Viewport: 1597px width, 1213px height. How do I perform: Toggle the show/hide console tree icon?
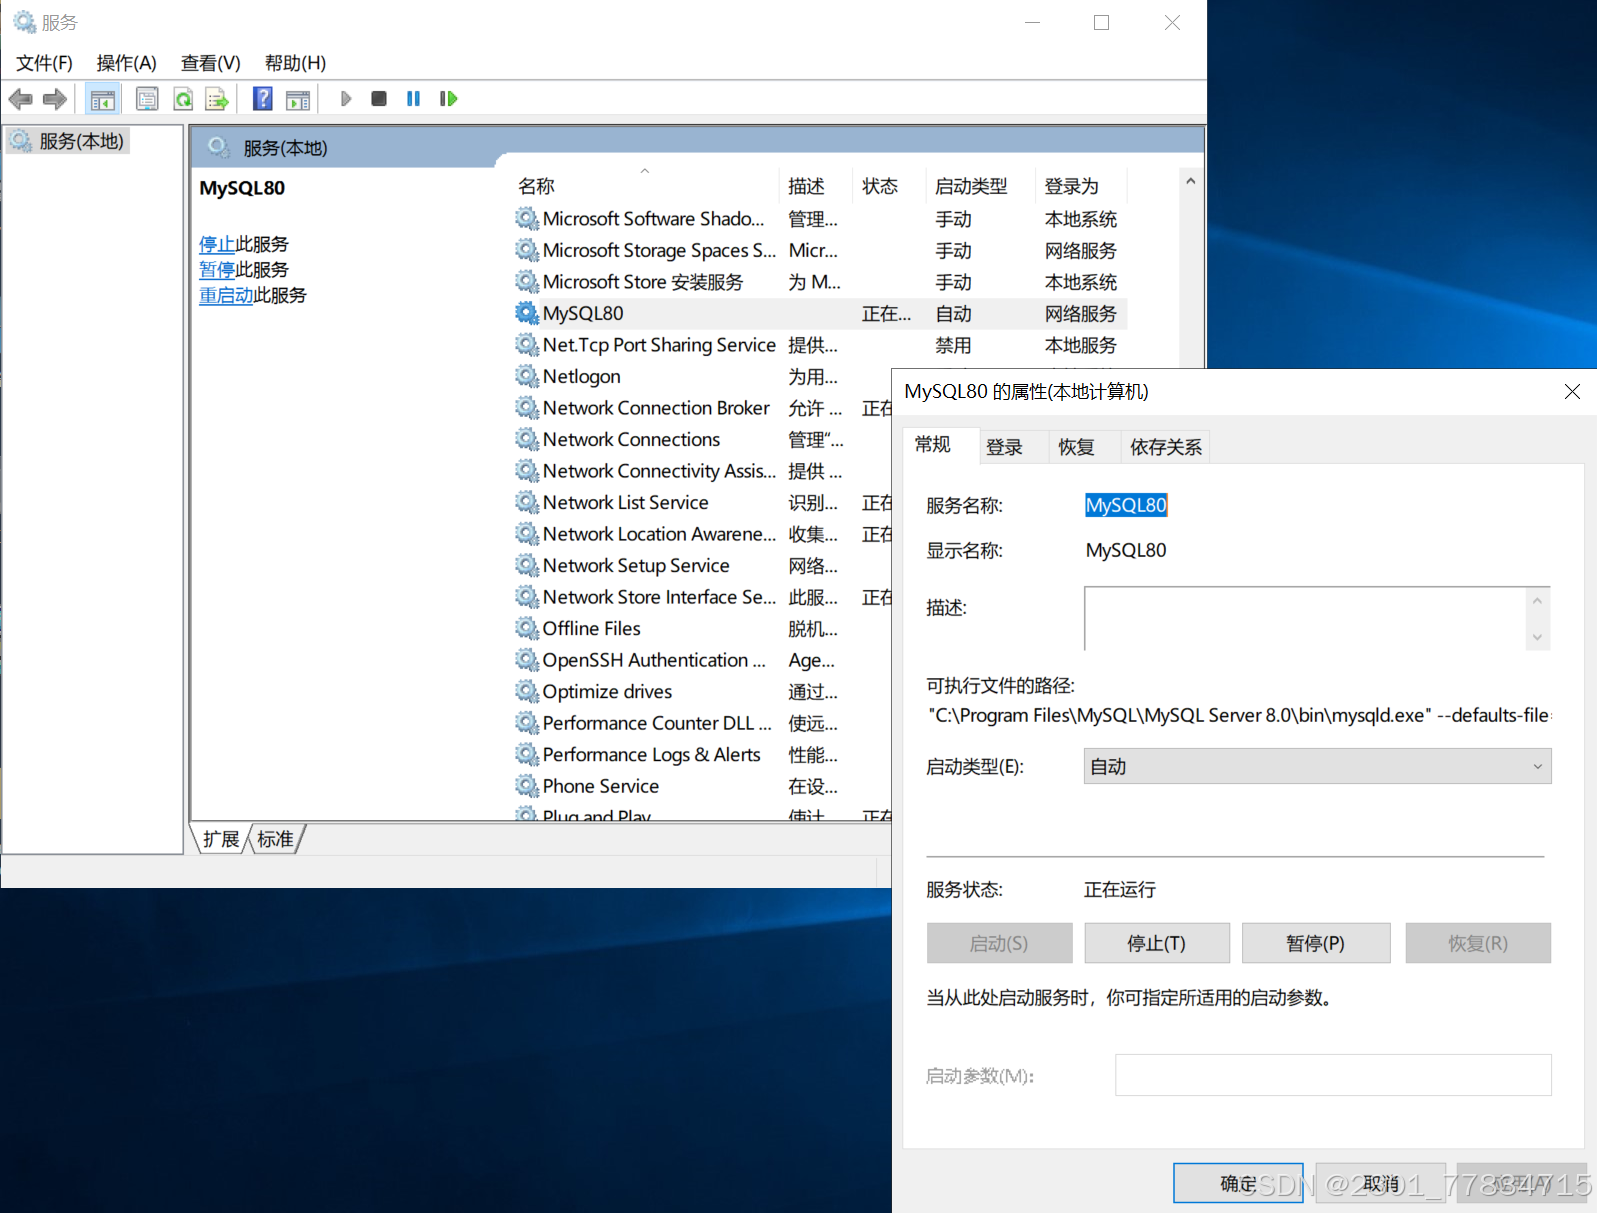pyautogui.click(x=102, y=99)
